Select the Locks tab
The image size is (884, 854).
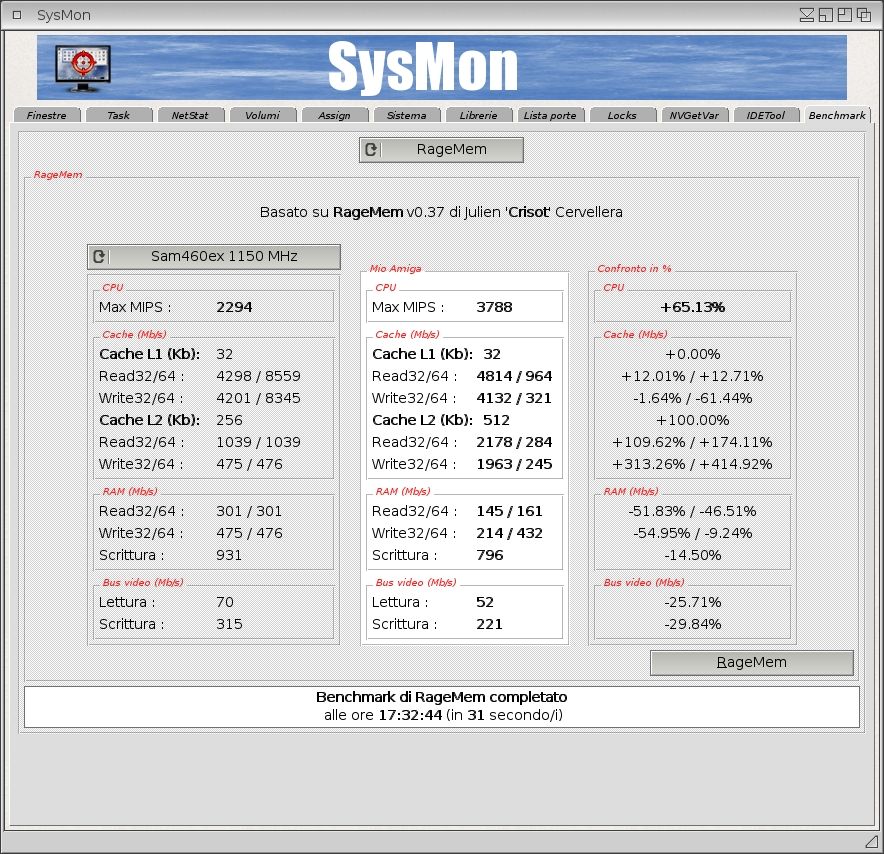tap(622, 116)
